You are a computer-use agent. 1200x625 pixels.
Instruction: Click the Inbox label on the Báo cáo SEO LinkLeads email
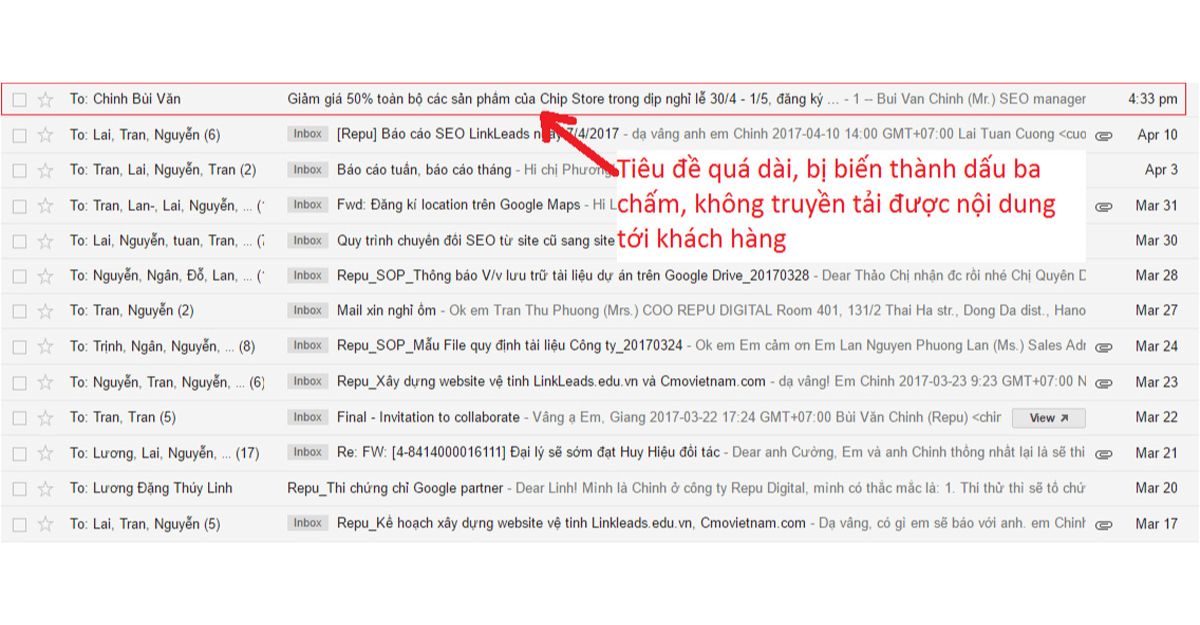(307, 134)
